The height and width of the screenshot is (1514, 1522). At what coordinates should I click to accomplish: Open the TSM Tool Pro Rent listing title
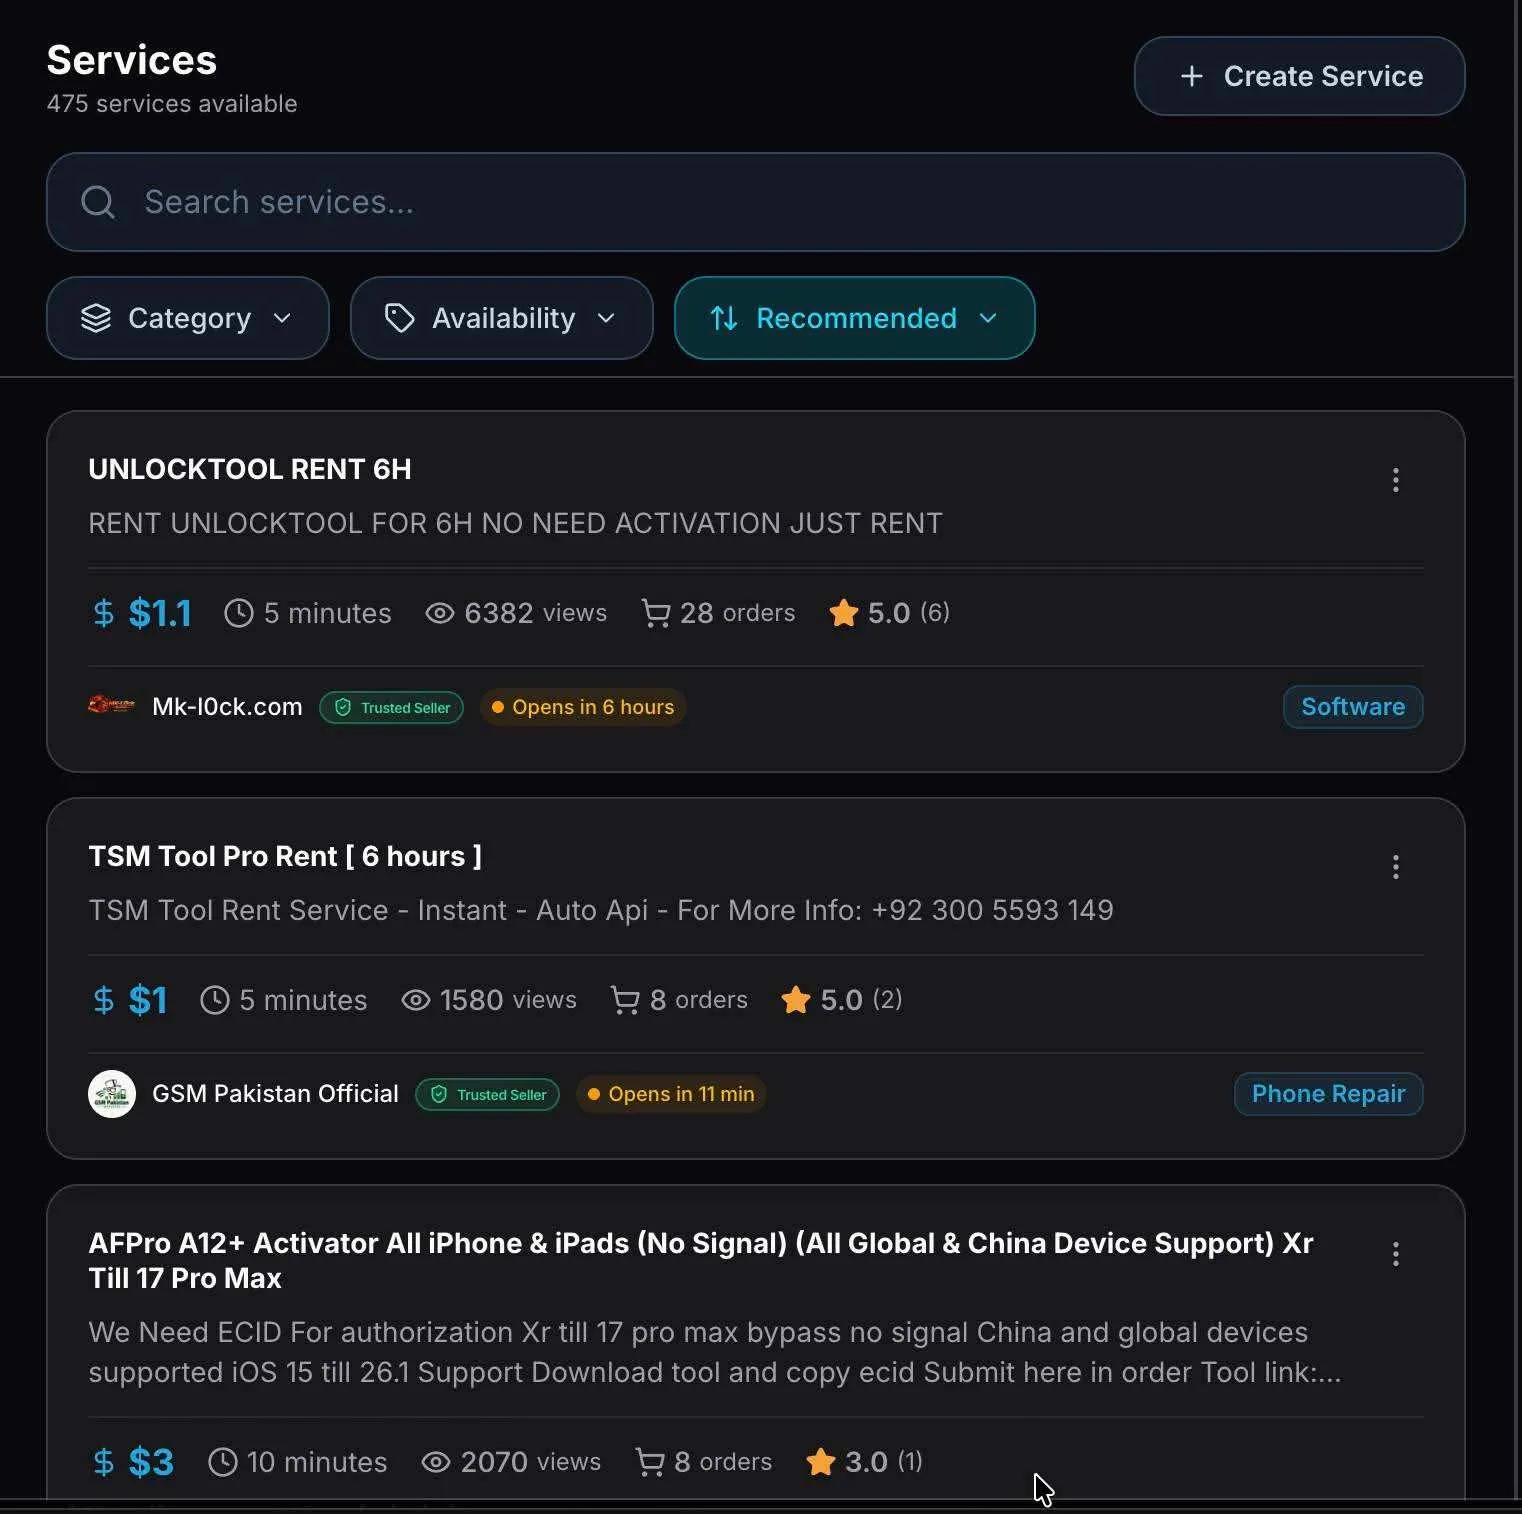coord(285,856)
